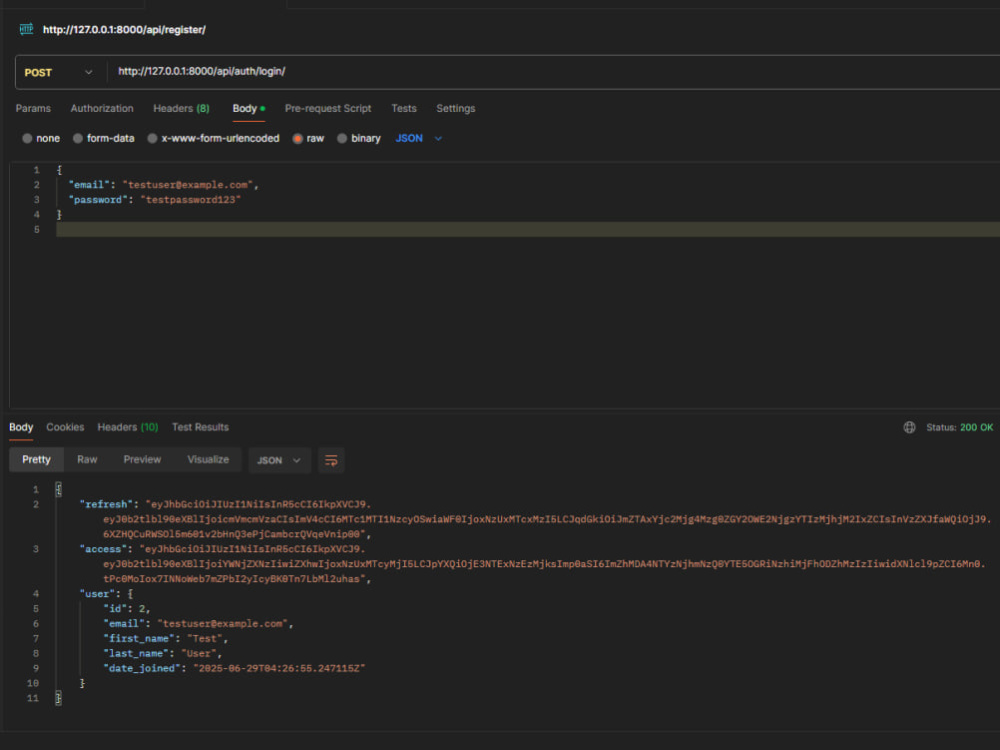Click the "id": 2 line in response

coord(126,609)
